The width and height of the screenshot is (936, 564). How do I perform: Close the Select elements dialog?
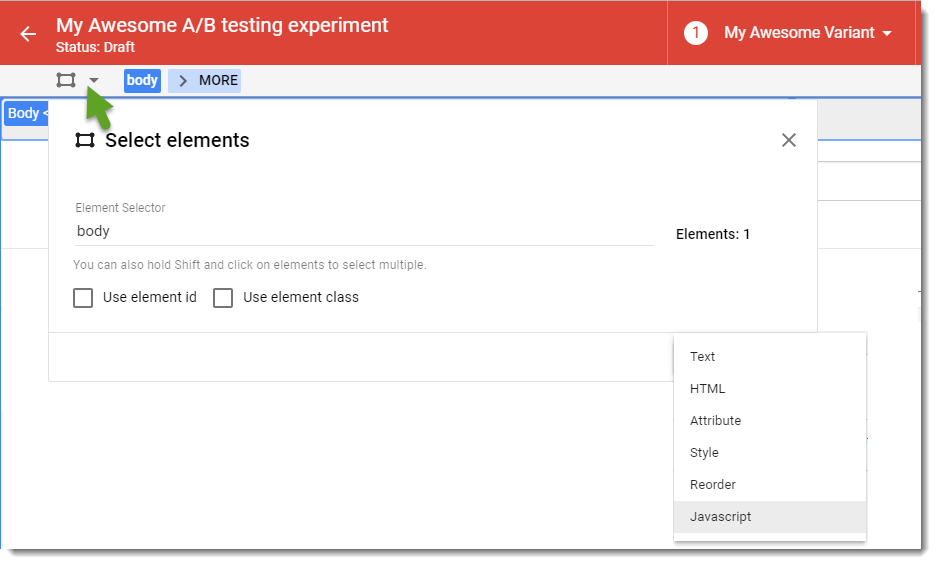(x=789, y=140)
